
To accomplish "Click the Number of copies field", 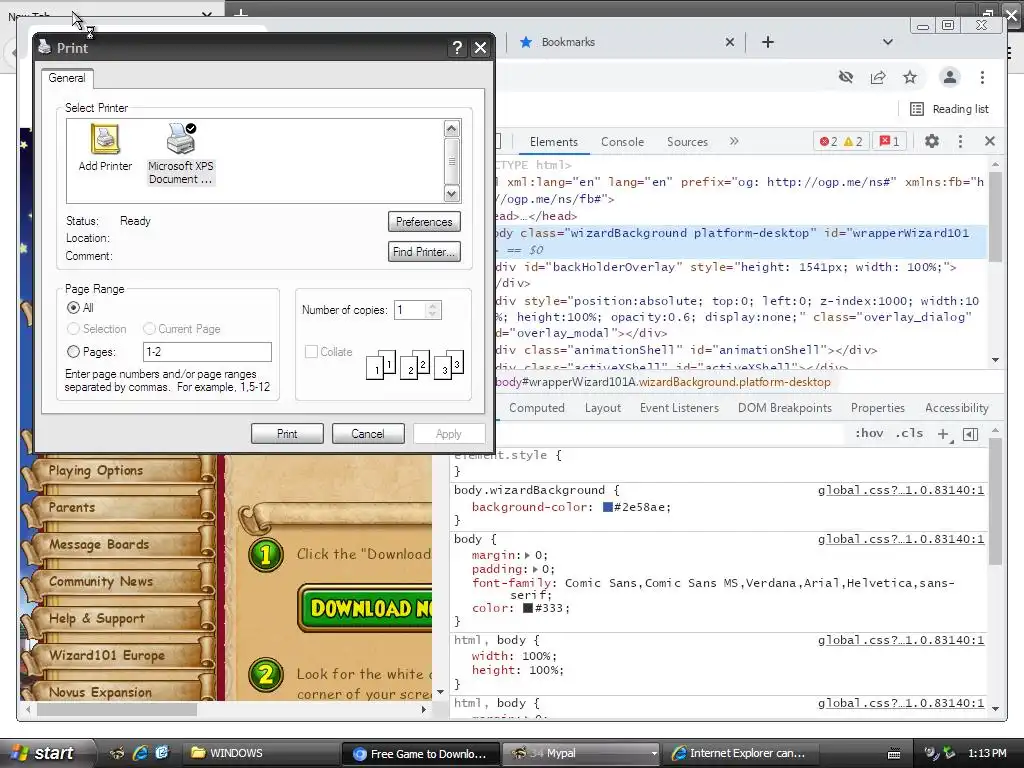I will click(410, 310).
